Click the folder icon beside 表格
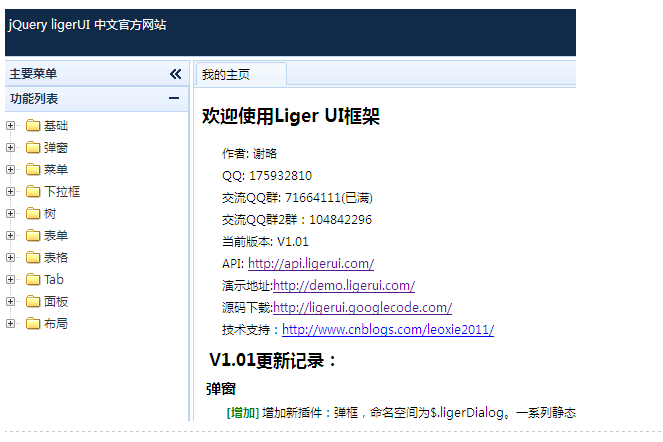The image size is (663, 442). [x=33, y=258]
